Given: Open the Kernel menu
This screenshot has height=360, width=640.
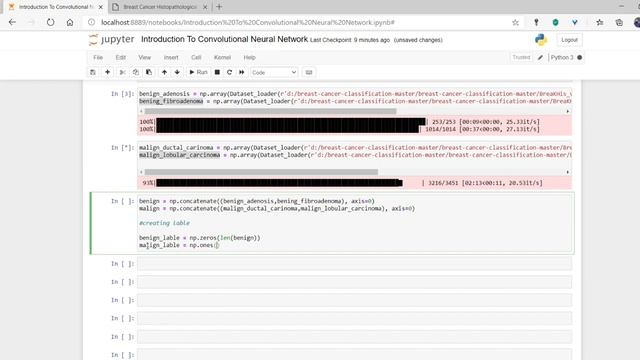Looking at the screenshot, I should [x=222, y=58].
